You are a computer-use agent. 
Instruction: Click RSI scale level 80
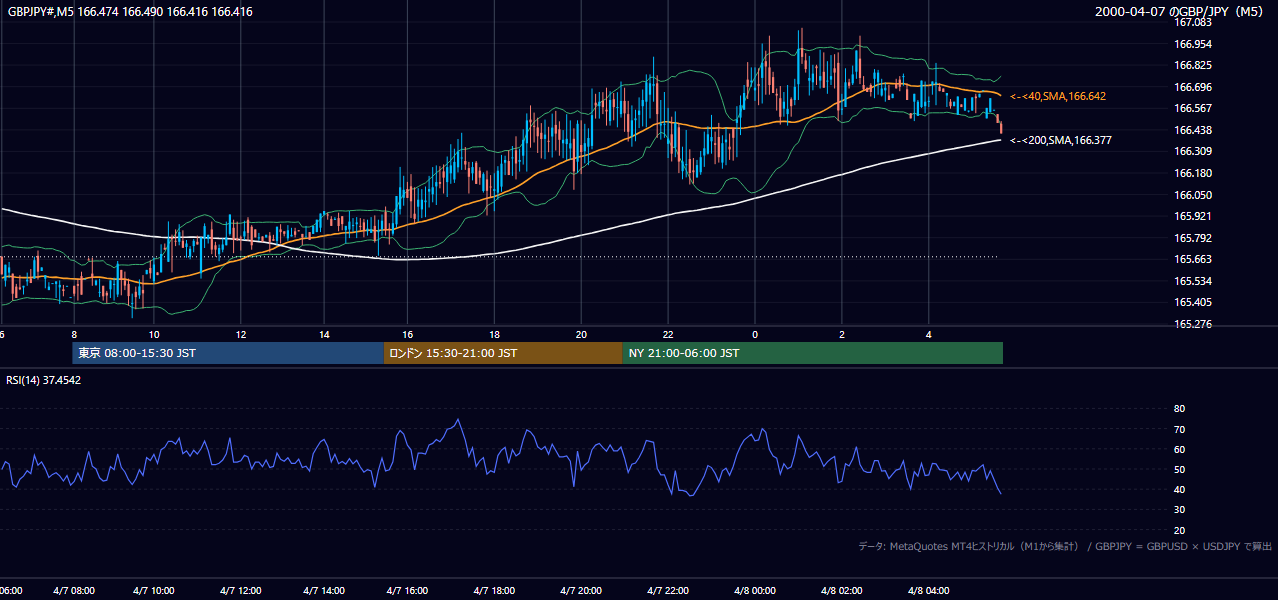[x=1179, y=409]
